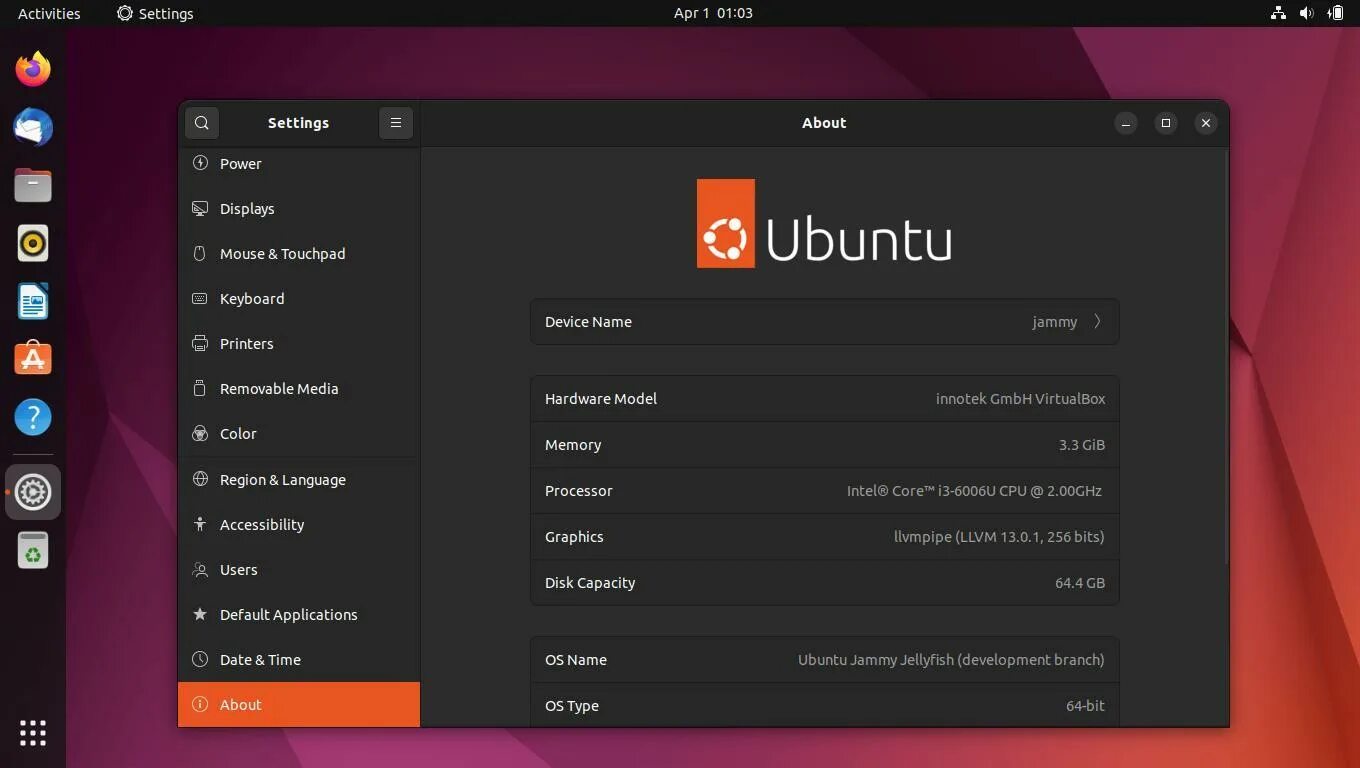Click the Memory value 3.3 GiB
The image size is (1360, 768).
click(x=1082, y=444)
